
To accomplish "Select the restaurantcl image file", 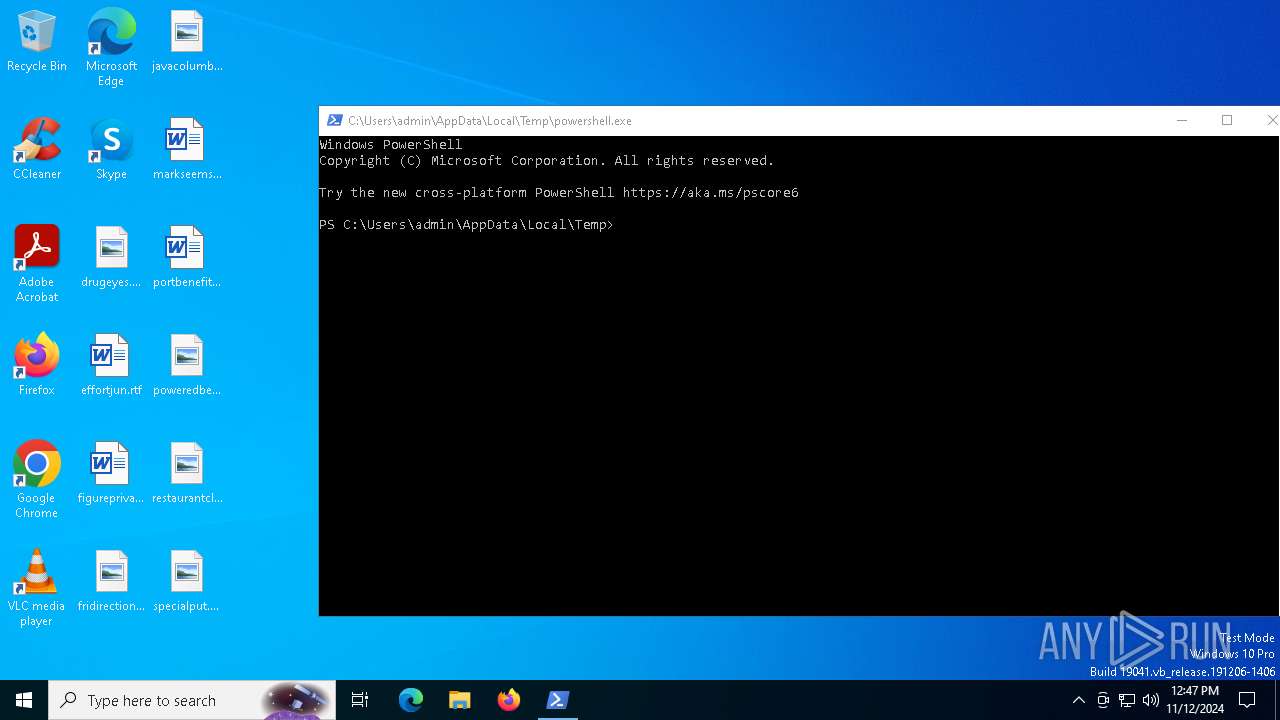I will click(186, 474).
